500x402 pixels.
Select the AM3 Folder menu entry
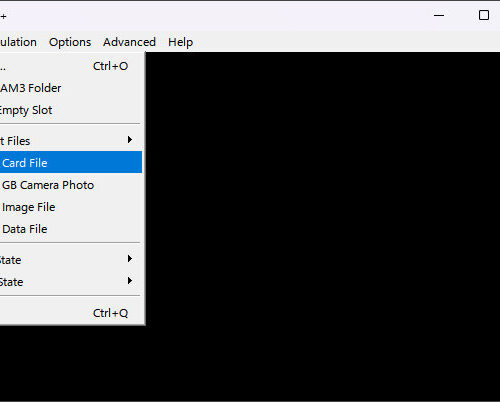coord(70,88)
